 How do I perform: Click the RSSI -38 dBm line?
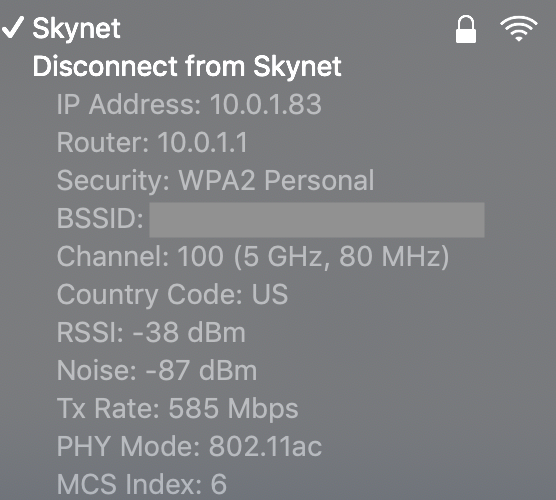click(x=151, y=332)
